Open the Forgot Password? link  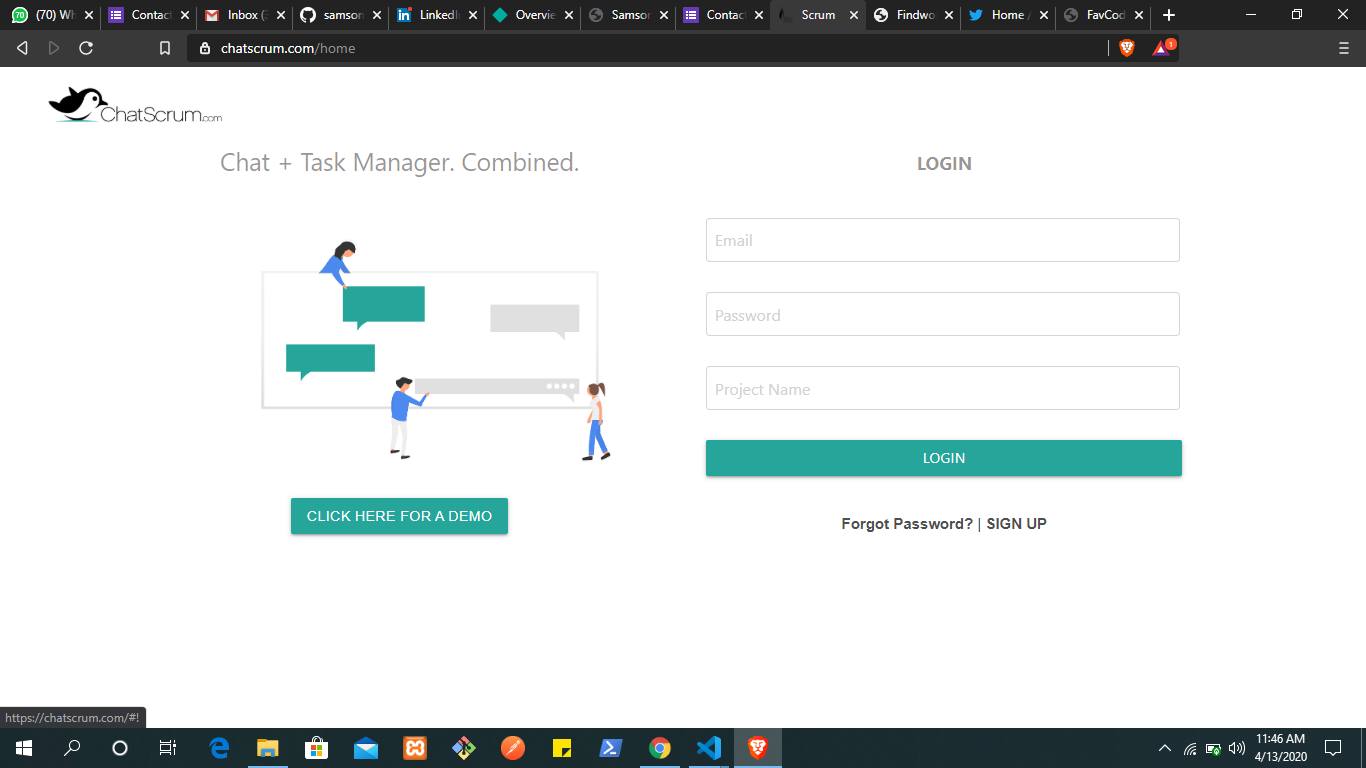click(907, 524)
